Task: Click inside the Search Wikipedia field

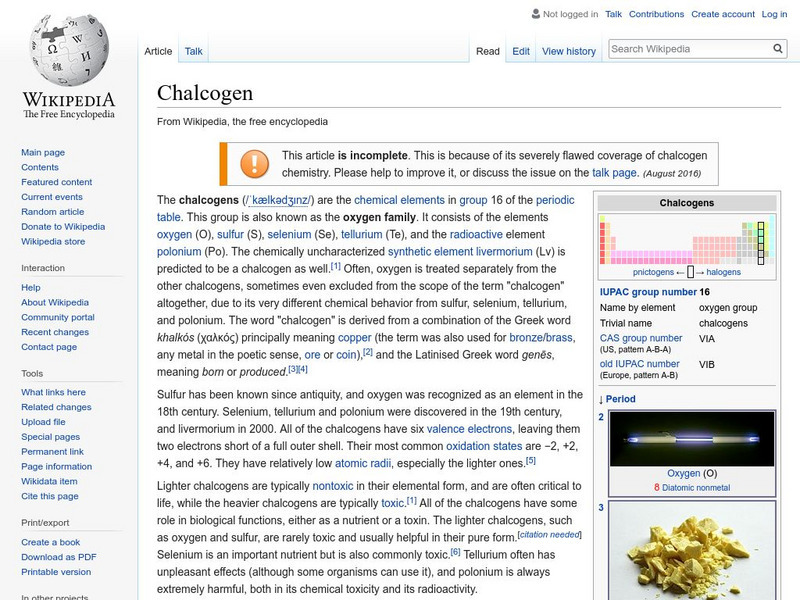Action: [x=690, y=49]
